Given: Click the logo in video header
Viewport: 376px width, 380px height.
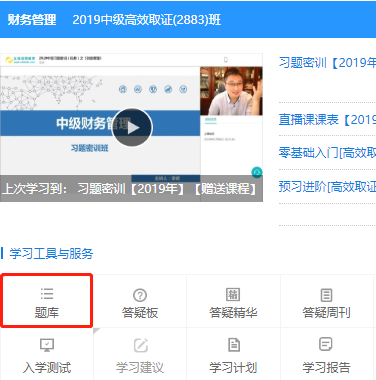Looking at the screenshot, I should (20, 60).
